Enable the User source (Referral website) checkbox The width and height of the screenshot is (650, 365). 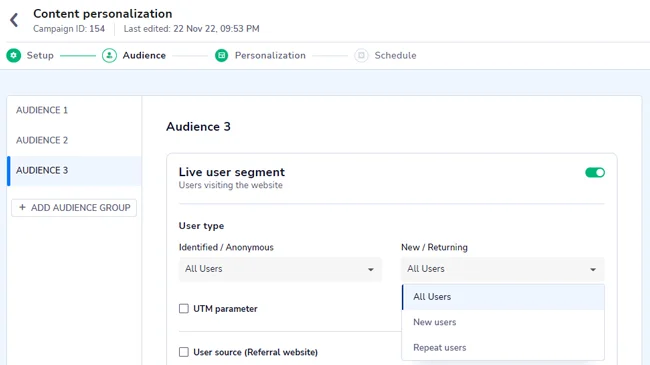184,352
